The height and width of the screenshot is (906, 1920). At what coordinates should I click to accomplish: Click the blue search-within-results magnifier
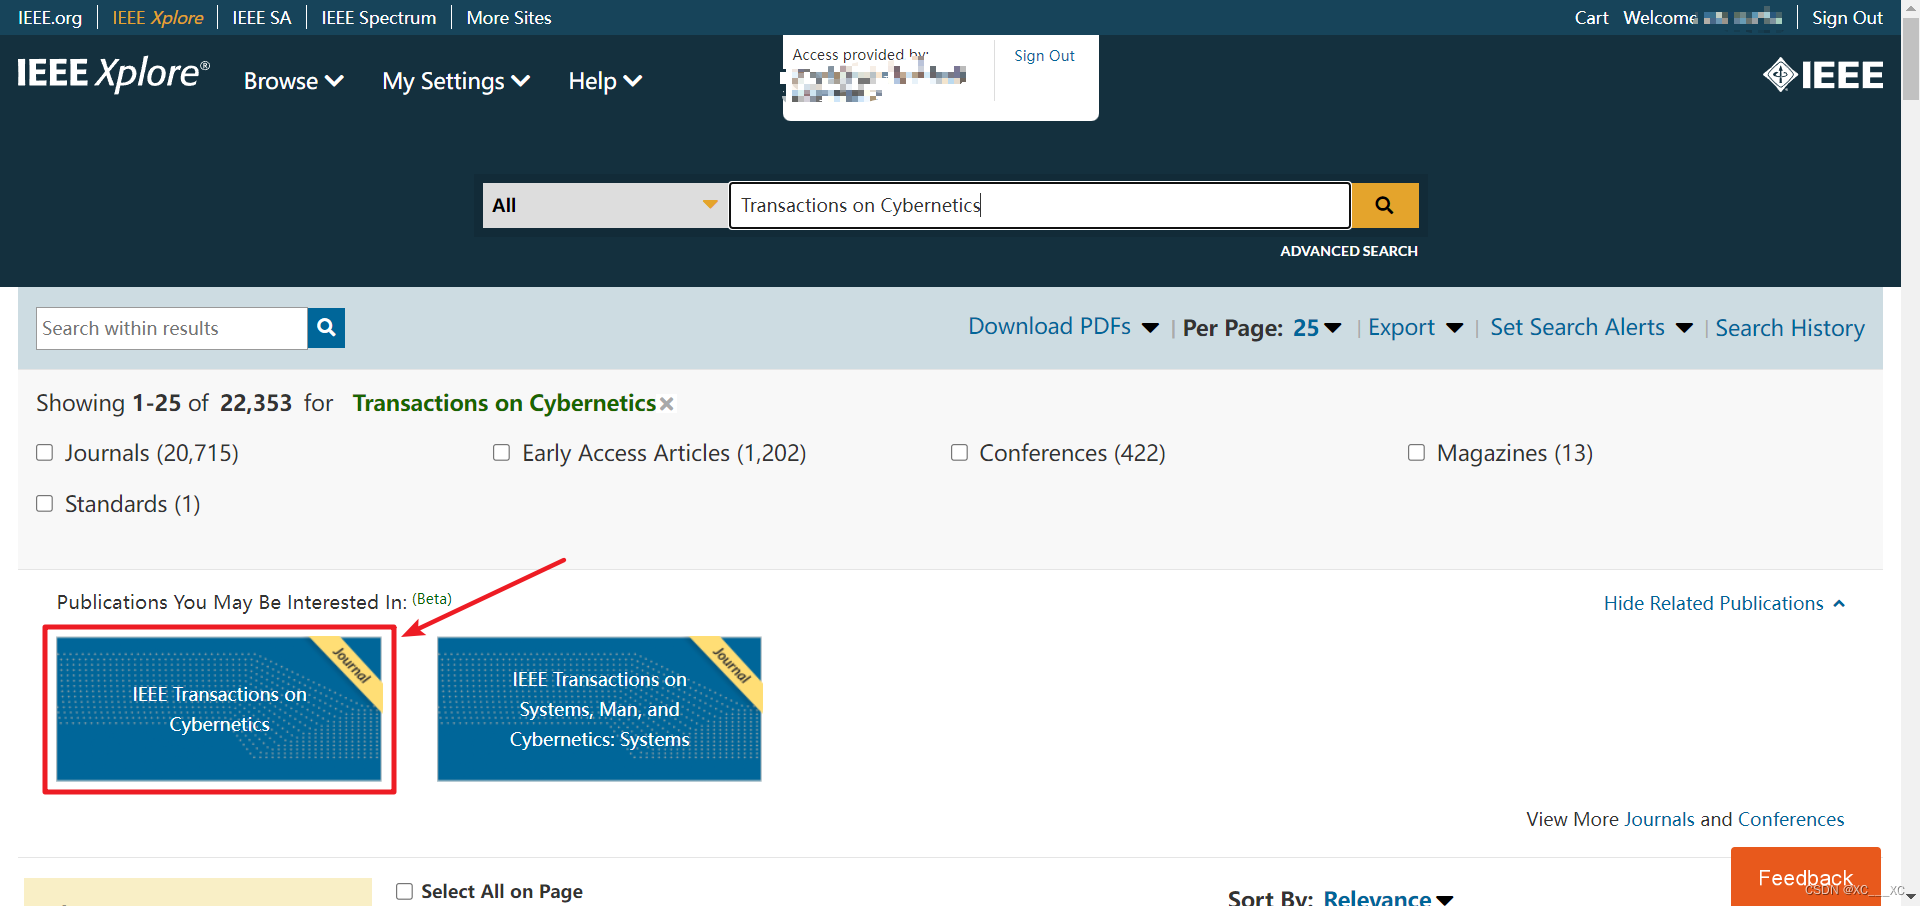click(326, 328)
